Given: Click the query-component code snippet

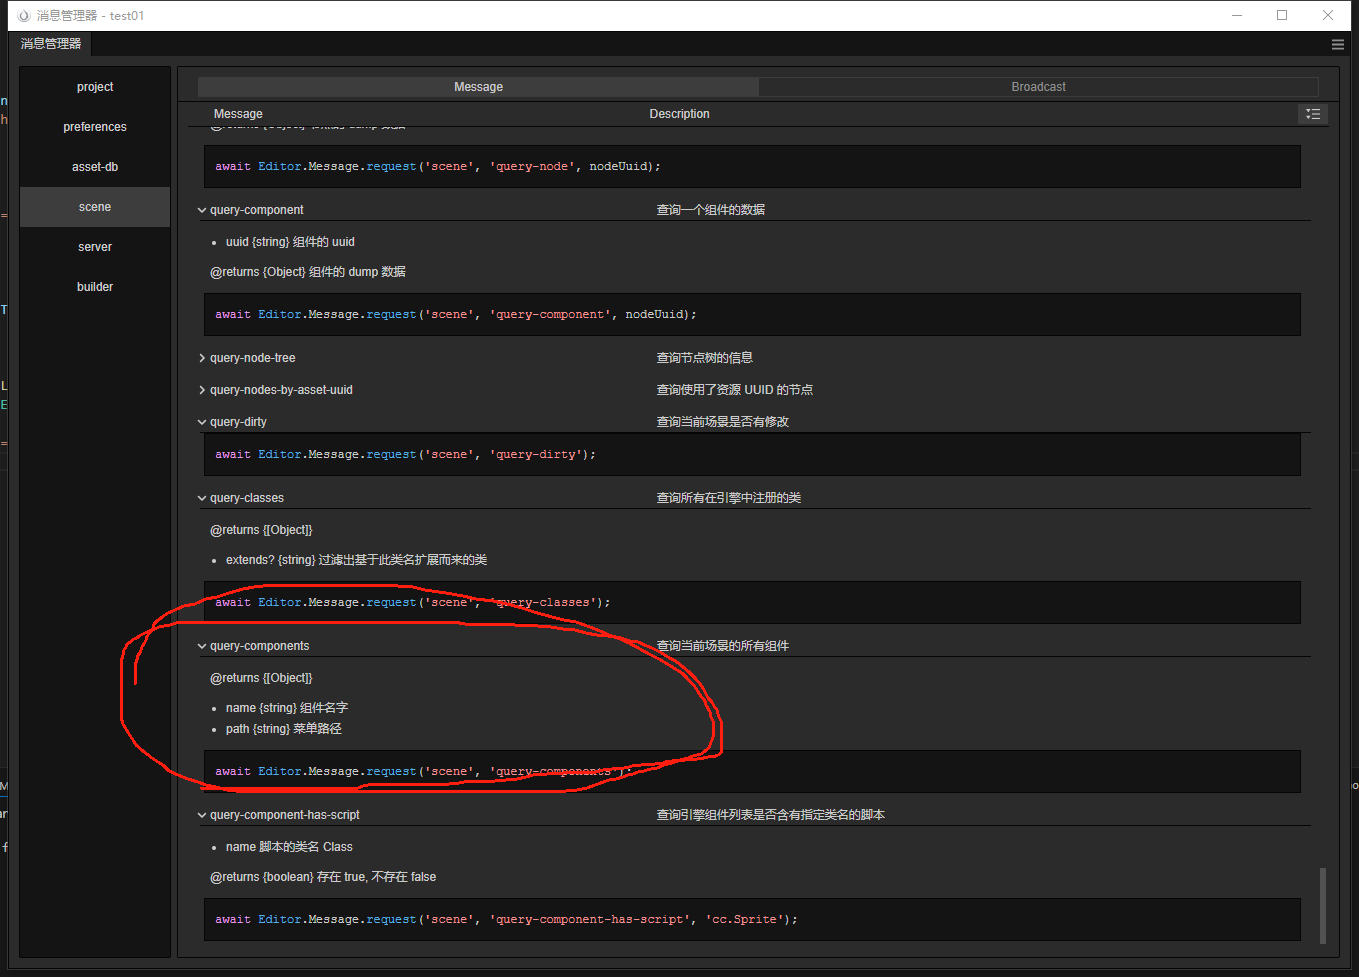Looking at the screenshot, I should 752,314.
